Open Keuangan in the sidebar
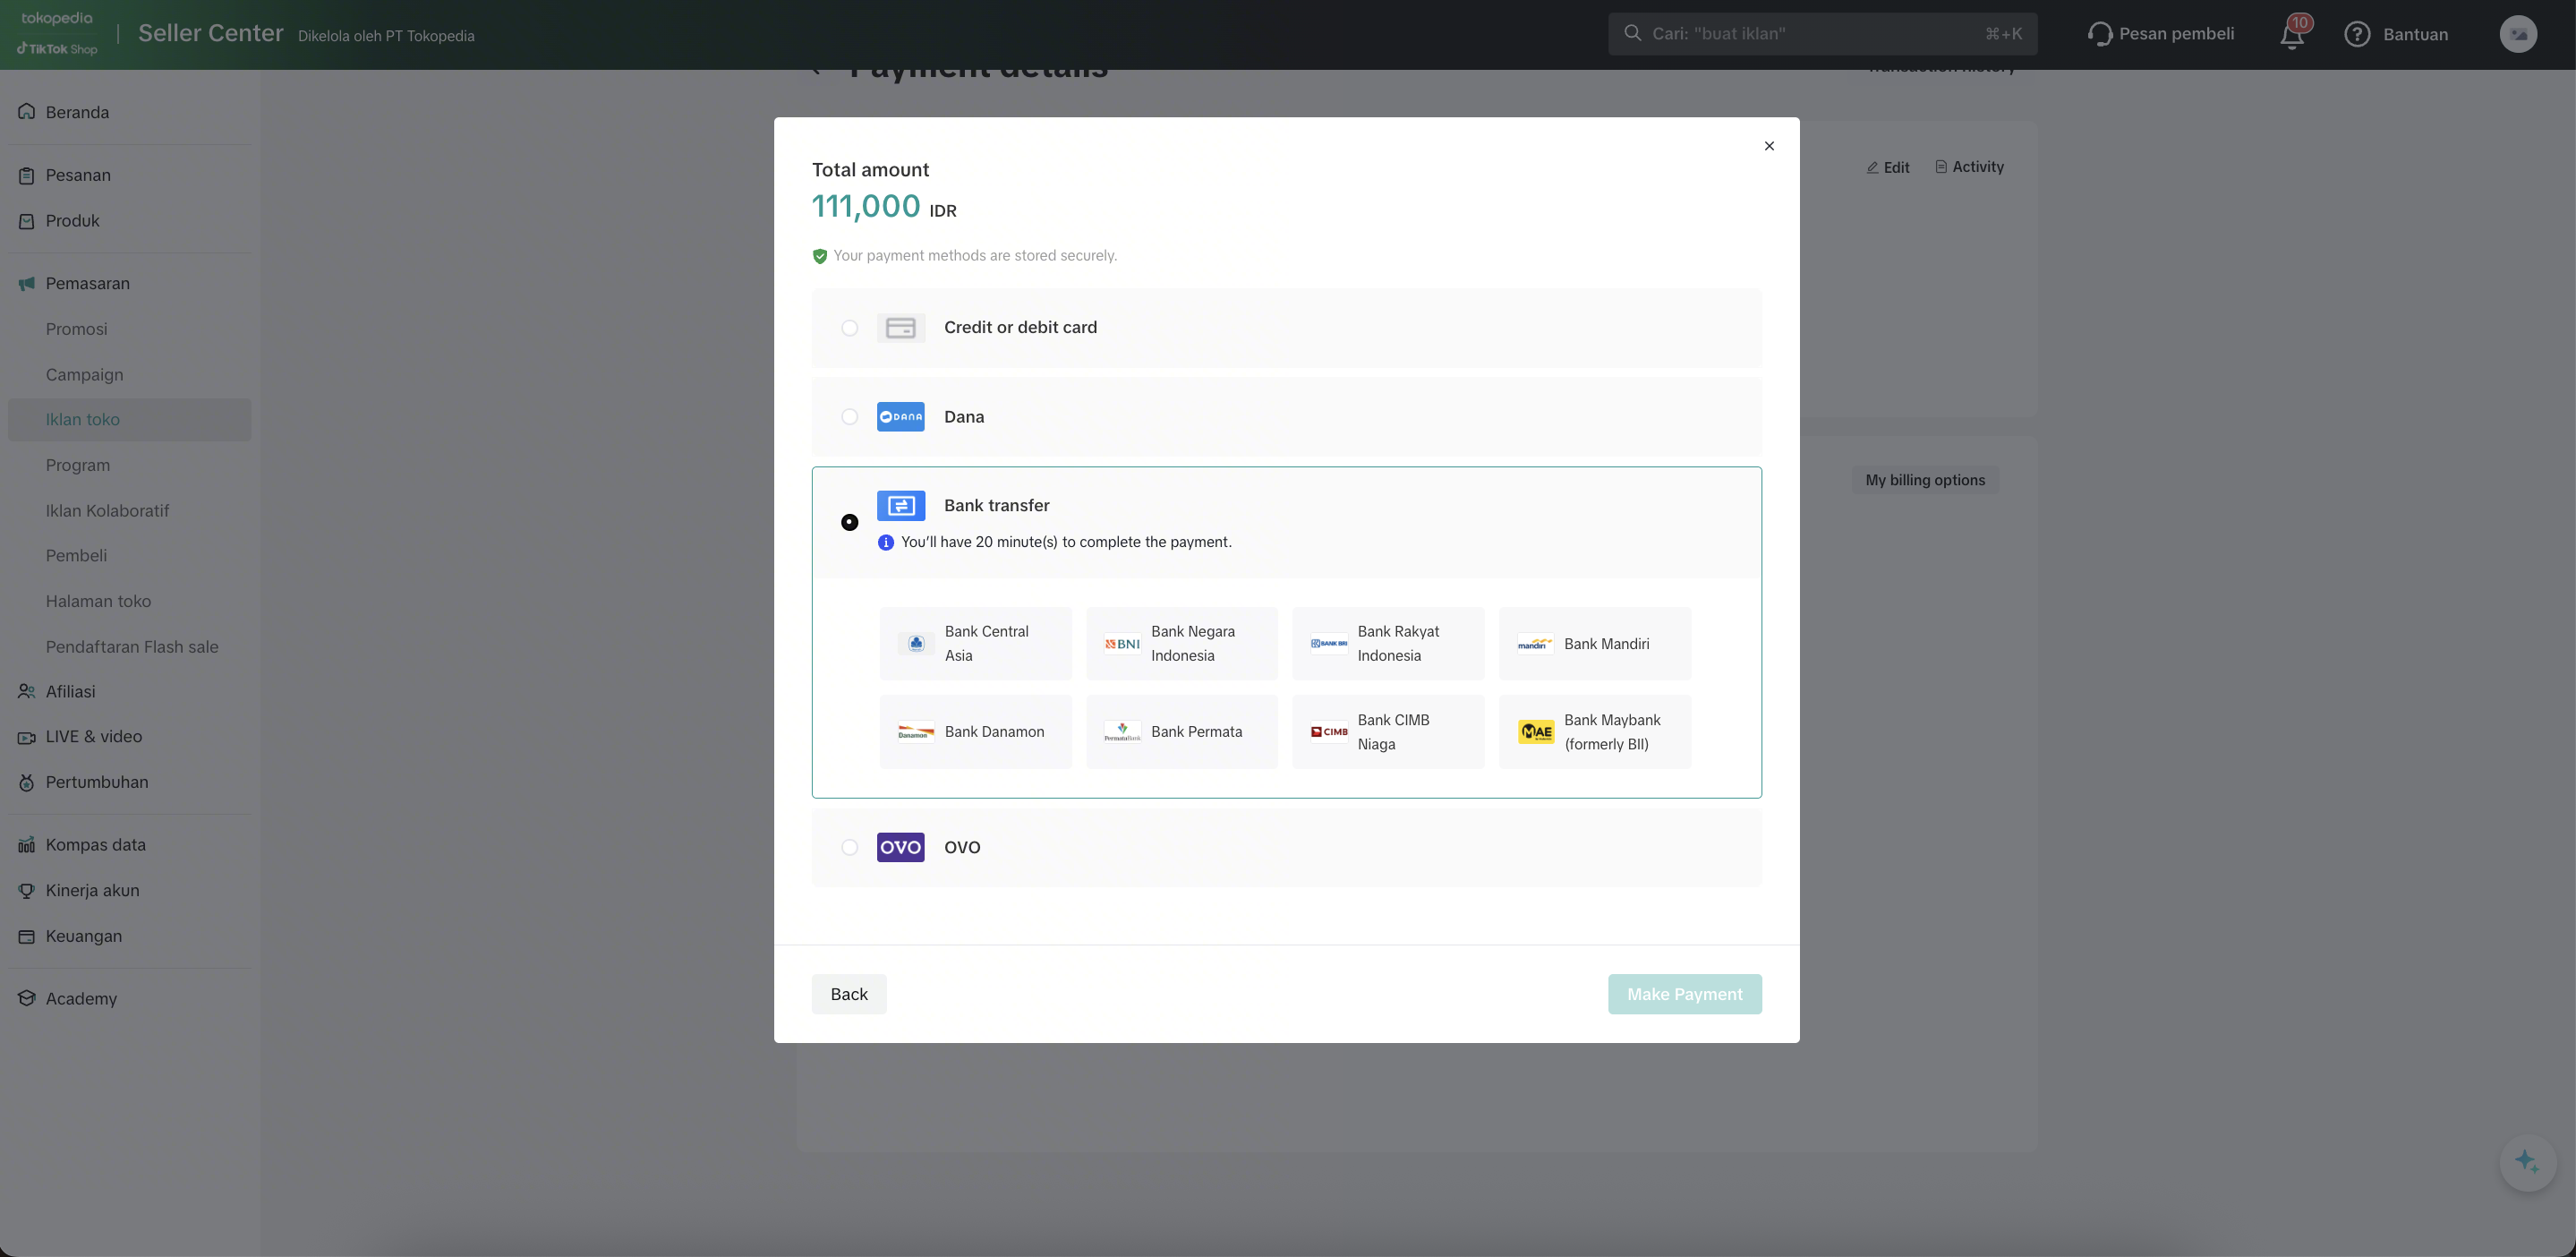Viewport: 2576px width, 1257px height. 84,936
